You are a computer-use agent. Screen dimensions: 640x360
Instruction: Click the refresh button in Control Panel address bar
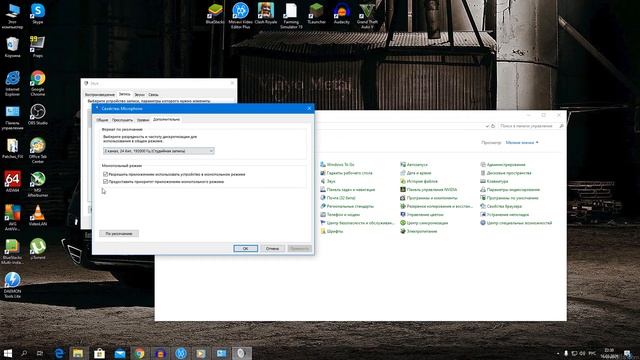pos(493,126)
